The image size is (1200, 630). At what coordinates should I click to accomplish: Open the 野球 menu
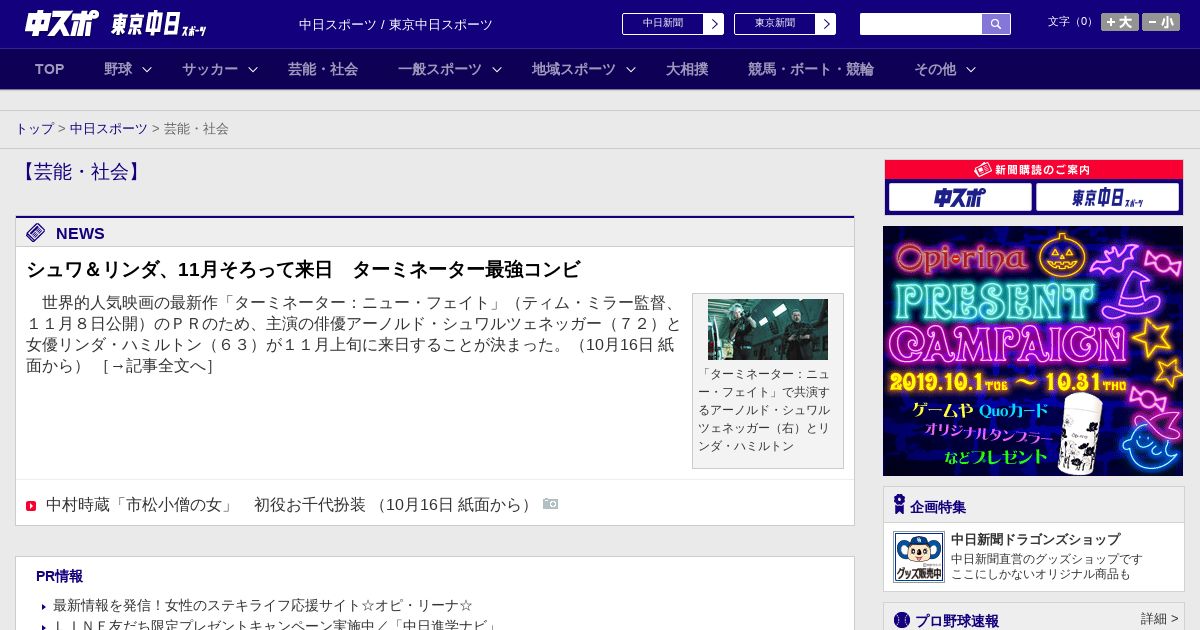(118, 69)
